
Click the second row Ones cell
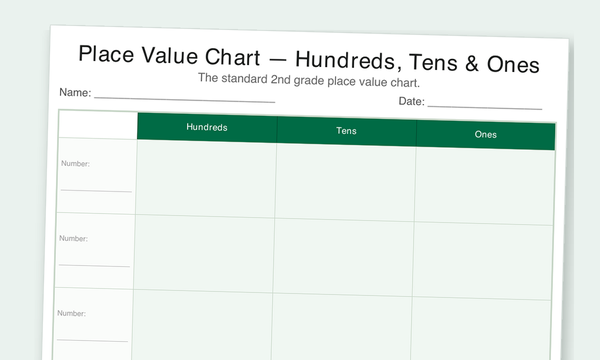(483, 261)
